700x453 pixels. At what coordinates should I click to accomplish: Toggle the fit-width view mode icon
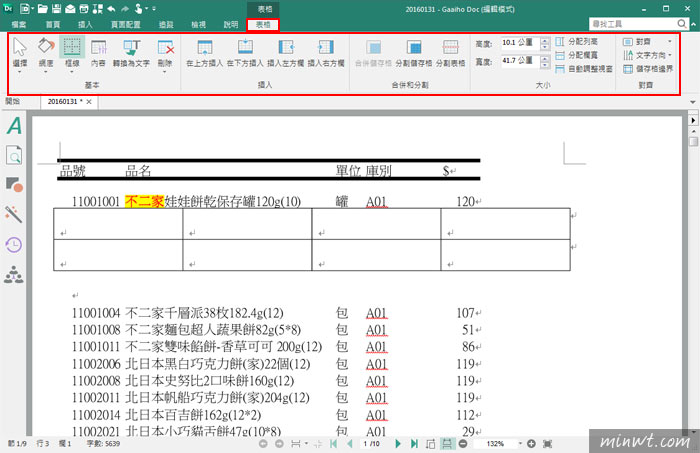(446, 444)
